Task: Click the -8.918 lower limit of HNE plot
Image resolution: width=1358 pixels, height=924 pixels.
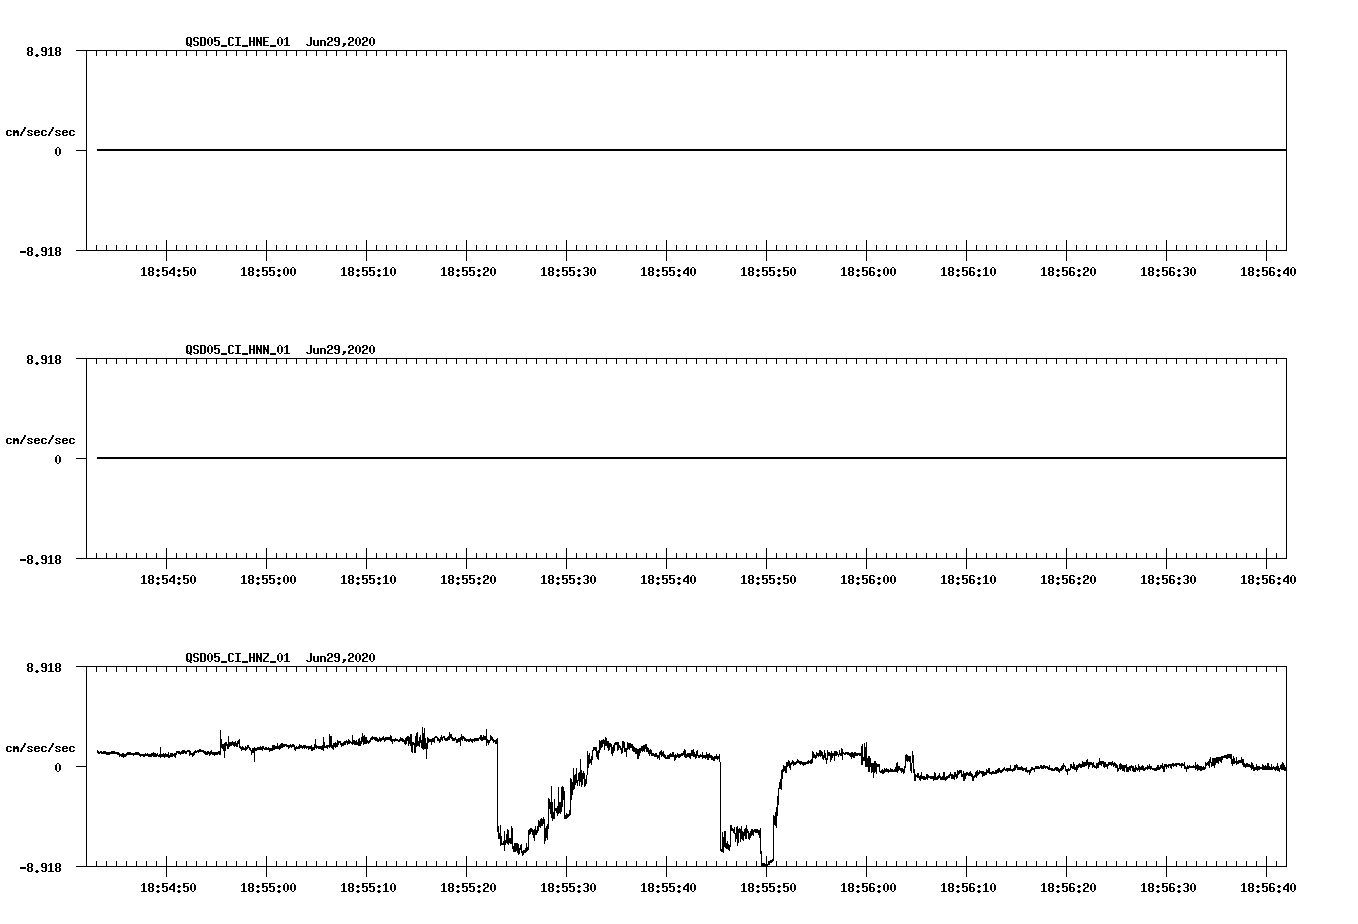Action: [x=41, y=252]
